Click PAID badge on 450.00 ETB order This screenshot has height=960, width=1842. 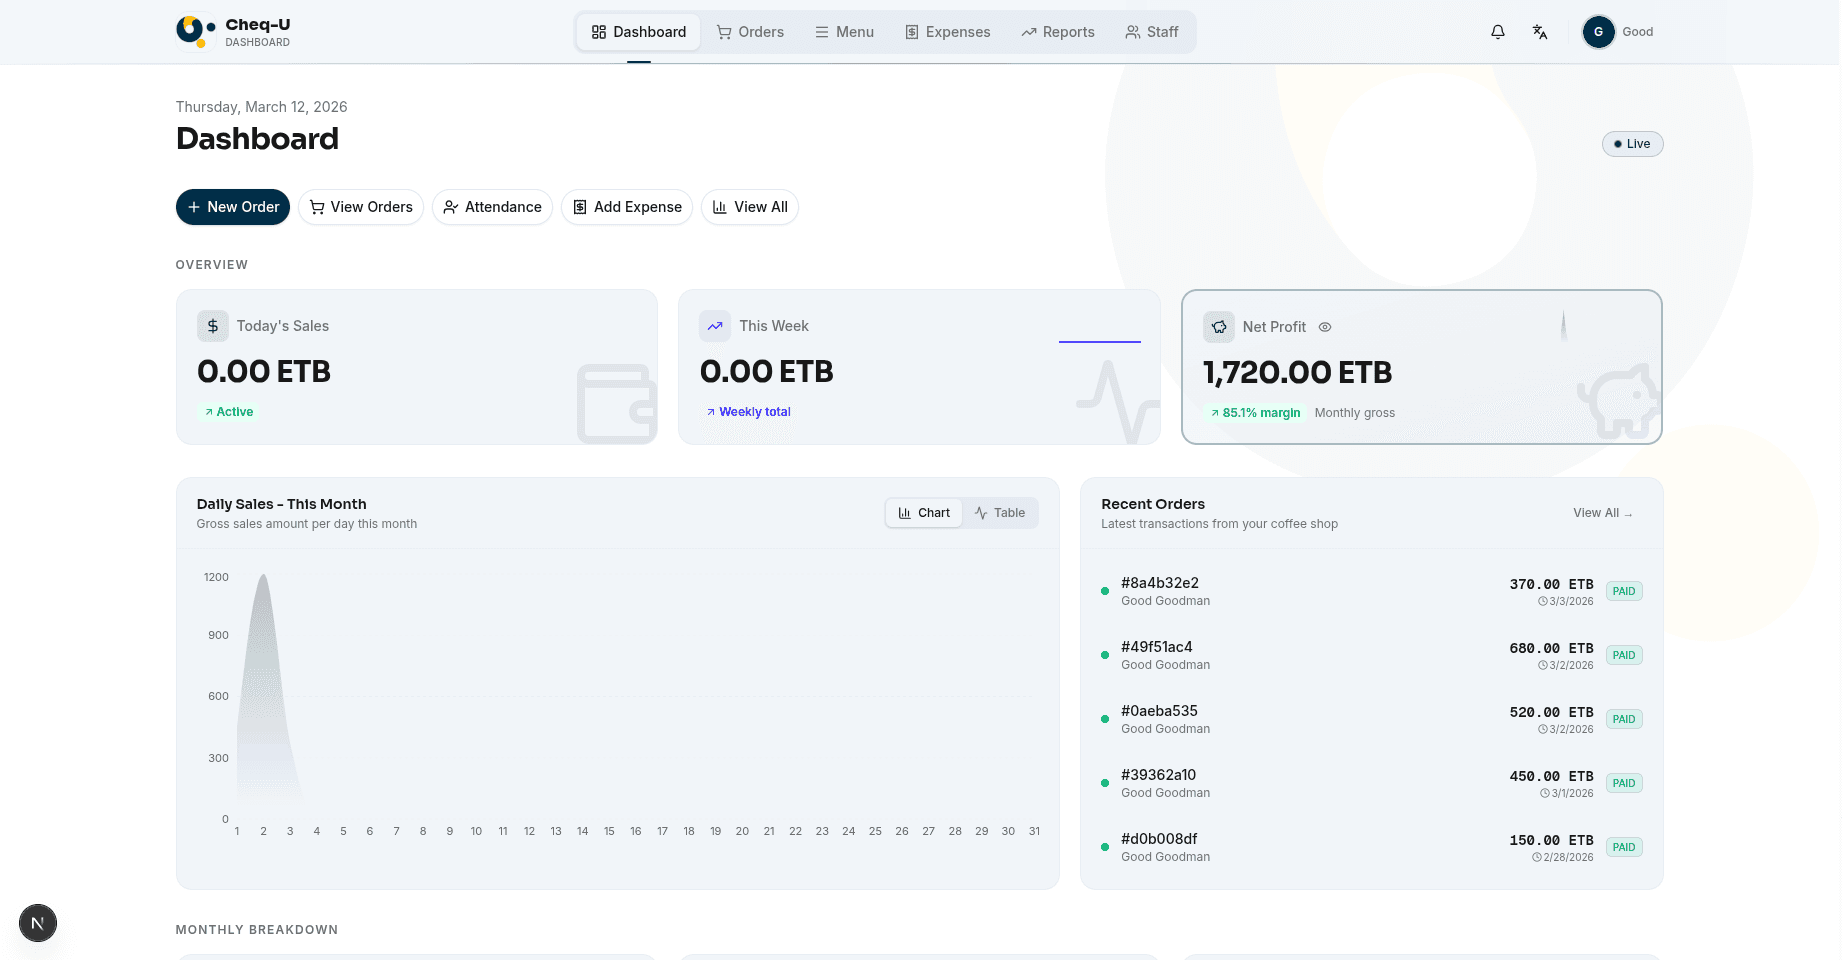pos(1624,783)
